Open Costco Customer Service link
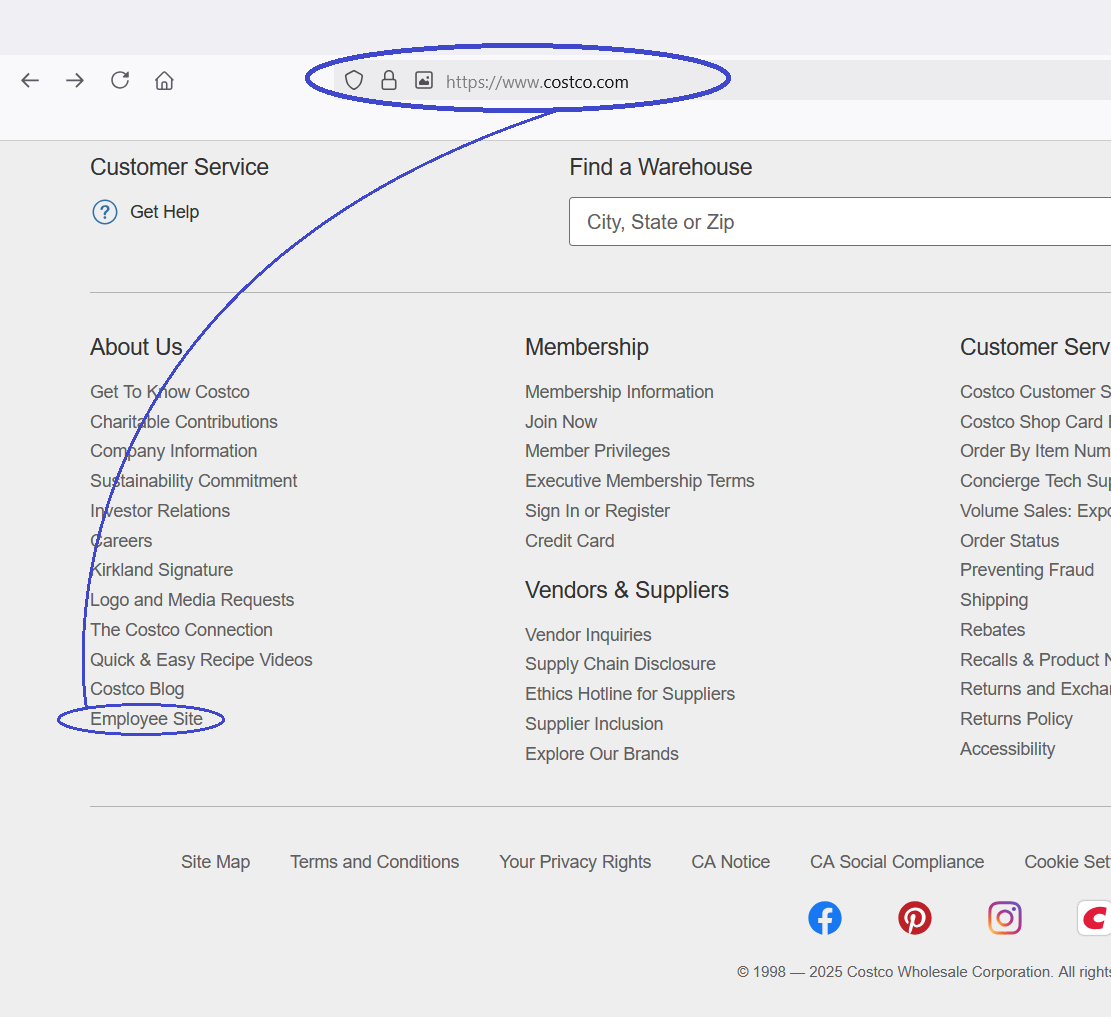Viewport: 1111px width, 1017px height. coord(1035,392)
